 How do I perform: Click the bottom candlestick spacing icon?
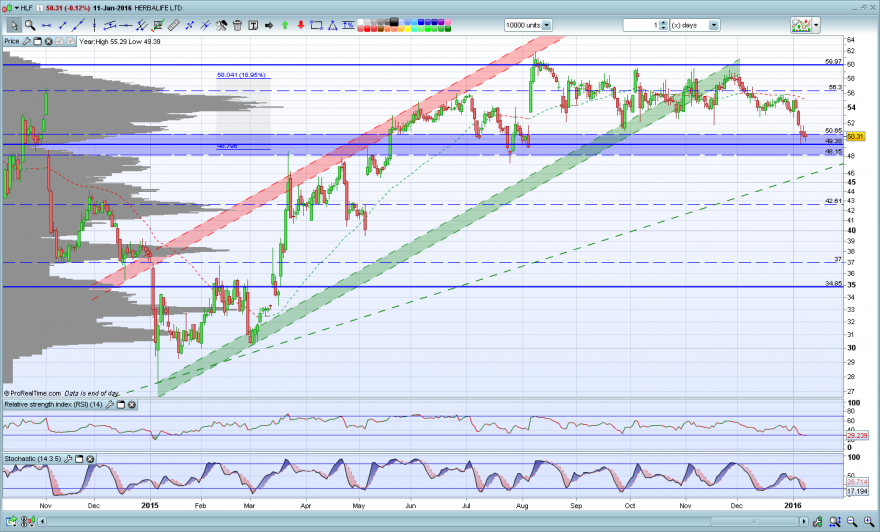28,521
